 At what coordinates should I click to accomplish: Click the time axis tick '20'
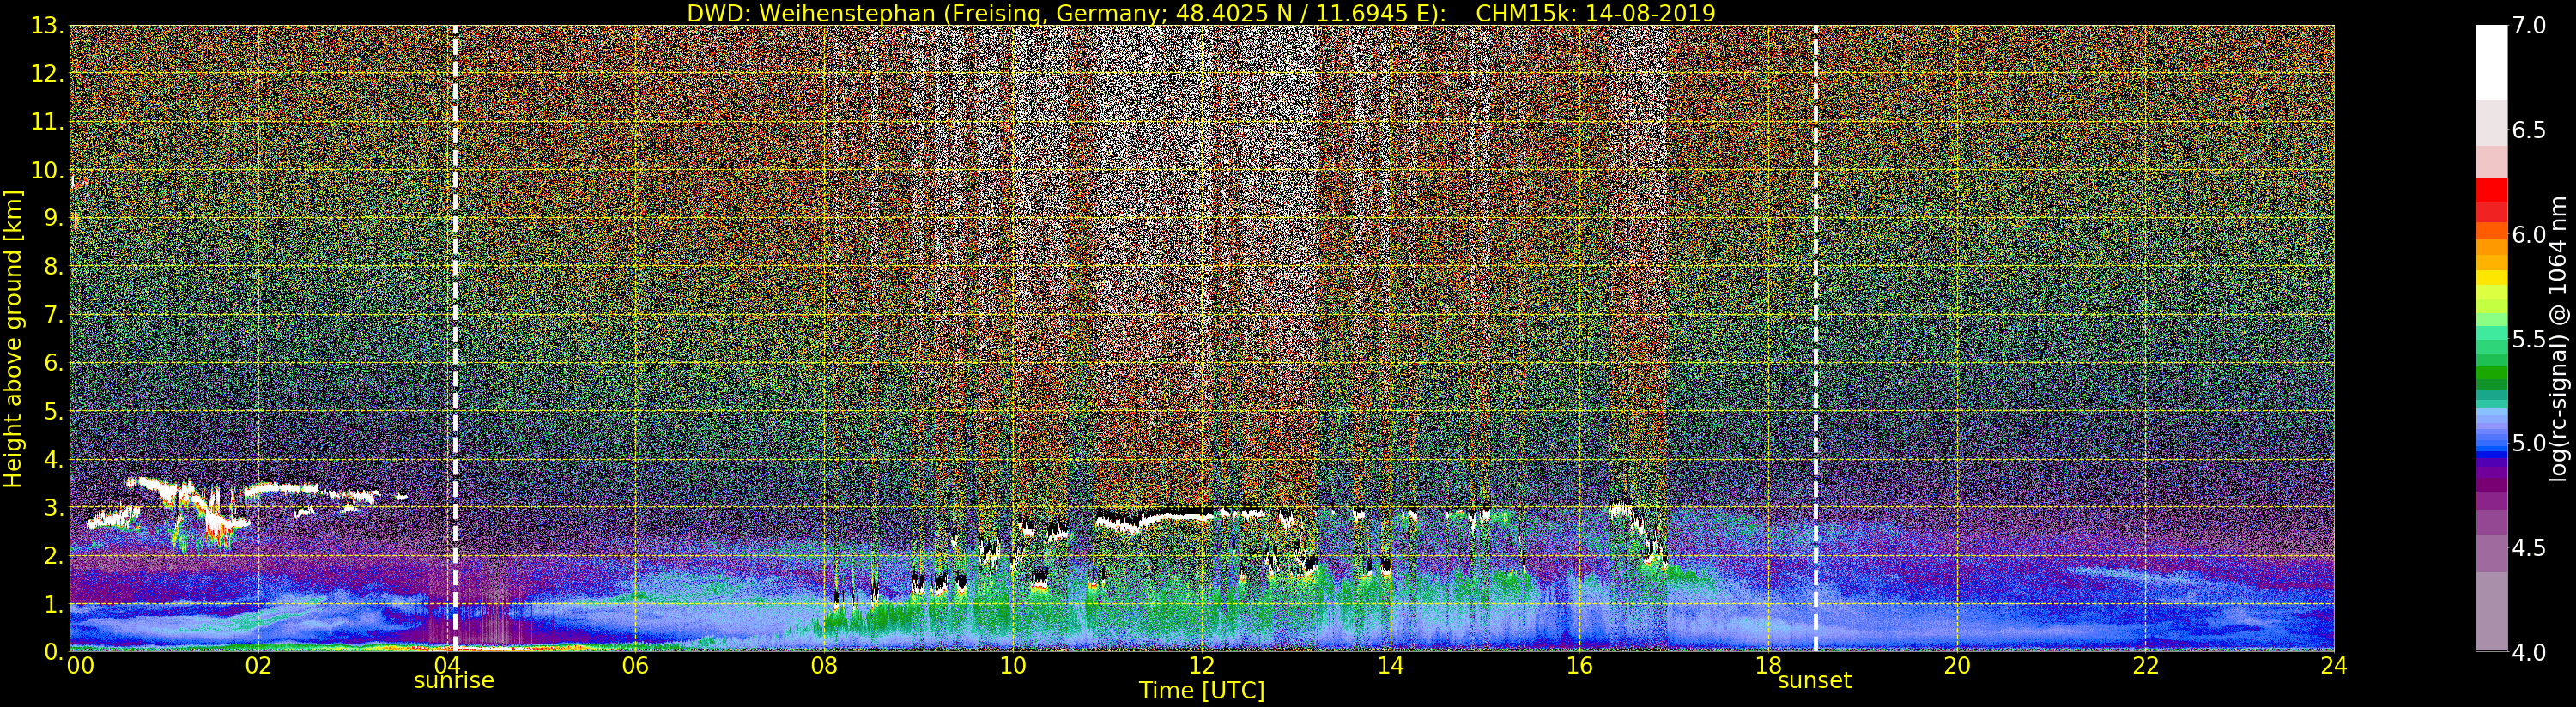click(x=1957, y=666)
